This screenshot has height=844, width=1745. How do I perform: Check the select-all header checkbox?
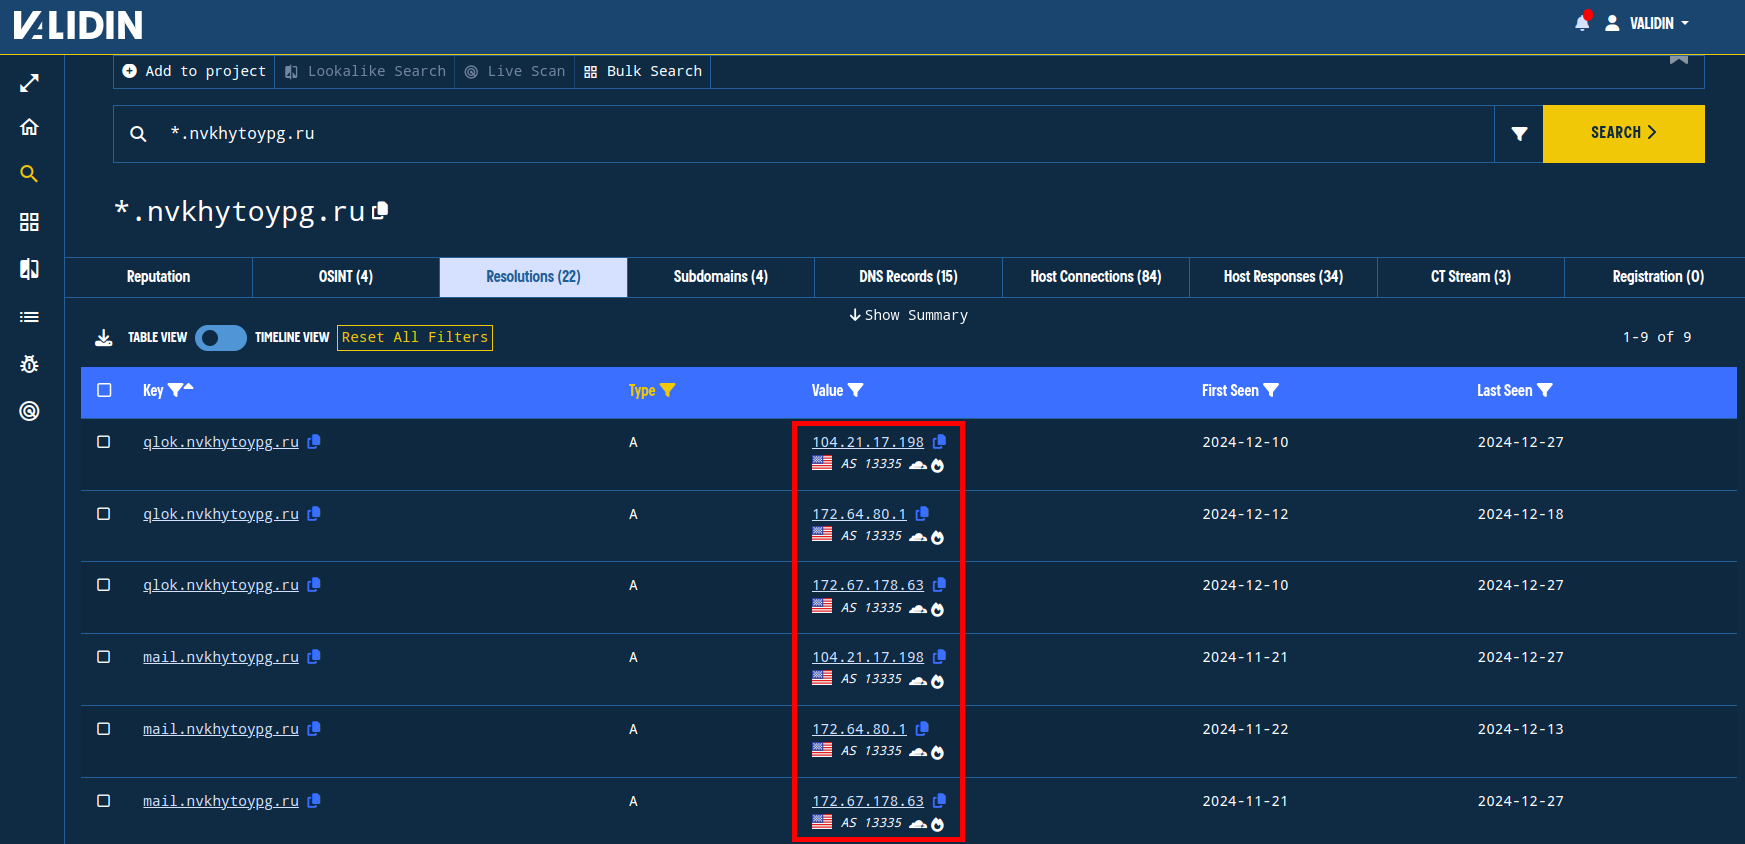click(104, 391)
